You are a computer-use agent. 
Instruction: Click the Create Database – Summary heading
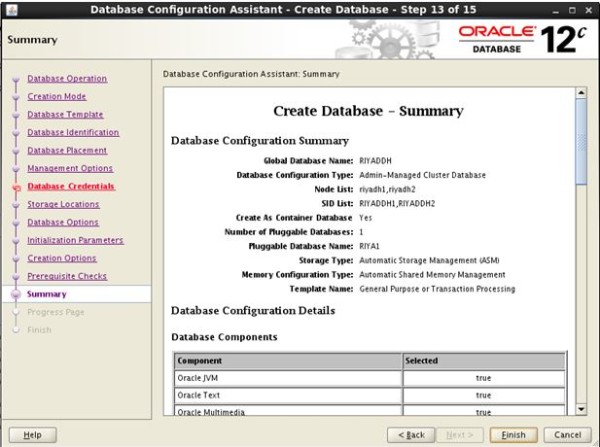(x=368, y=111)
